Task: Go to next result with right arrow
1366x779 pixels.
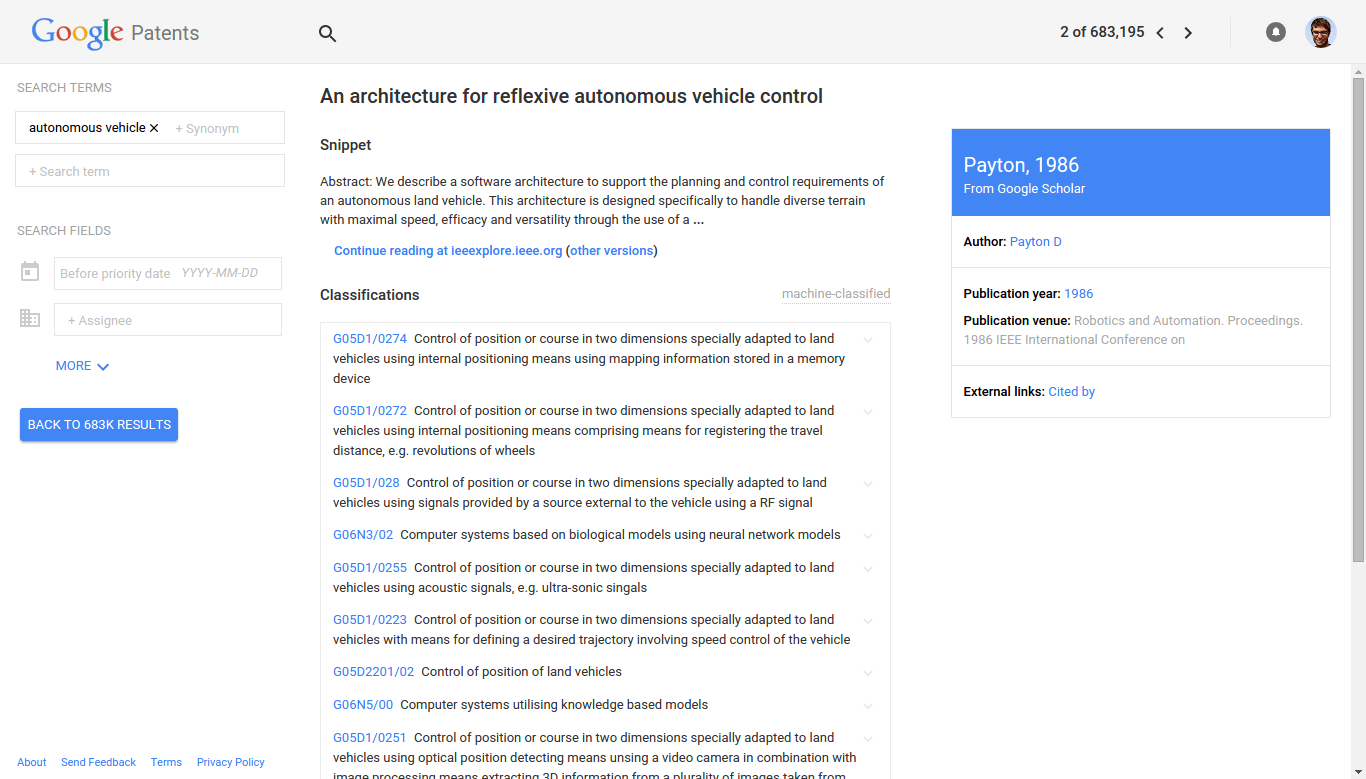Action: click(1188, 32)
